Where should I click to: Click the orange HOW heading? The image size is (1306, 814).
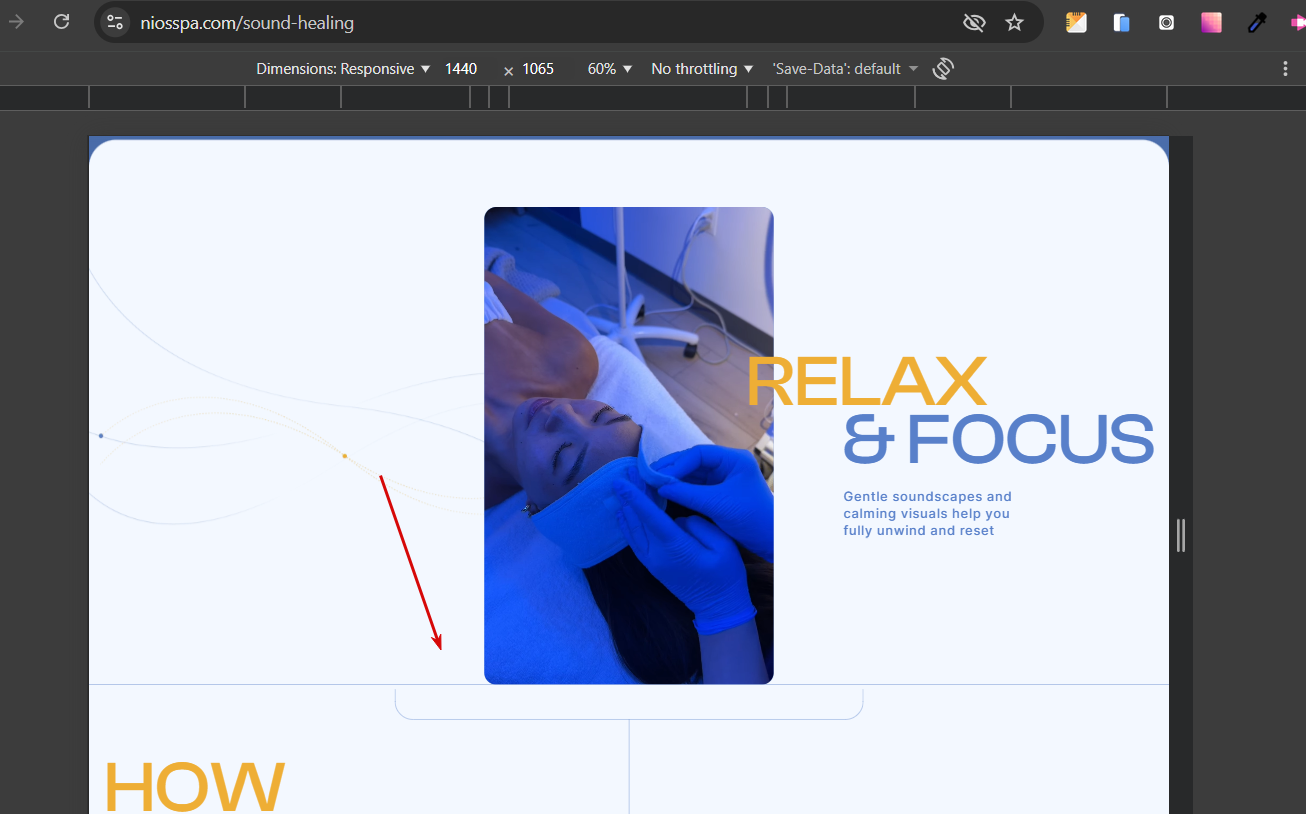click(194, 787)
